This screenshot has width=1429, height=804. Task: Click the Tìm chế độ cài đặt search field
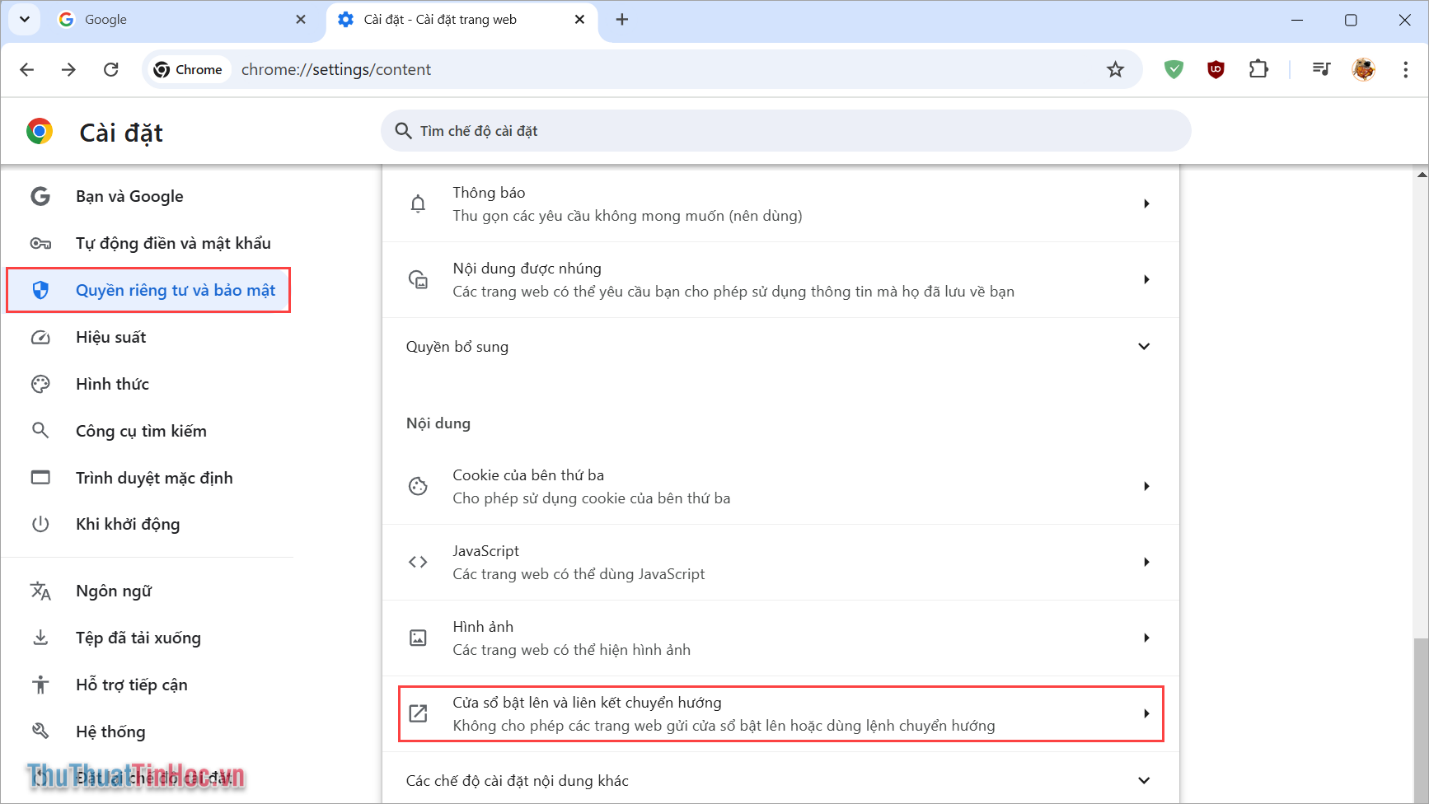tap(785, 131)
